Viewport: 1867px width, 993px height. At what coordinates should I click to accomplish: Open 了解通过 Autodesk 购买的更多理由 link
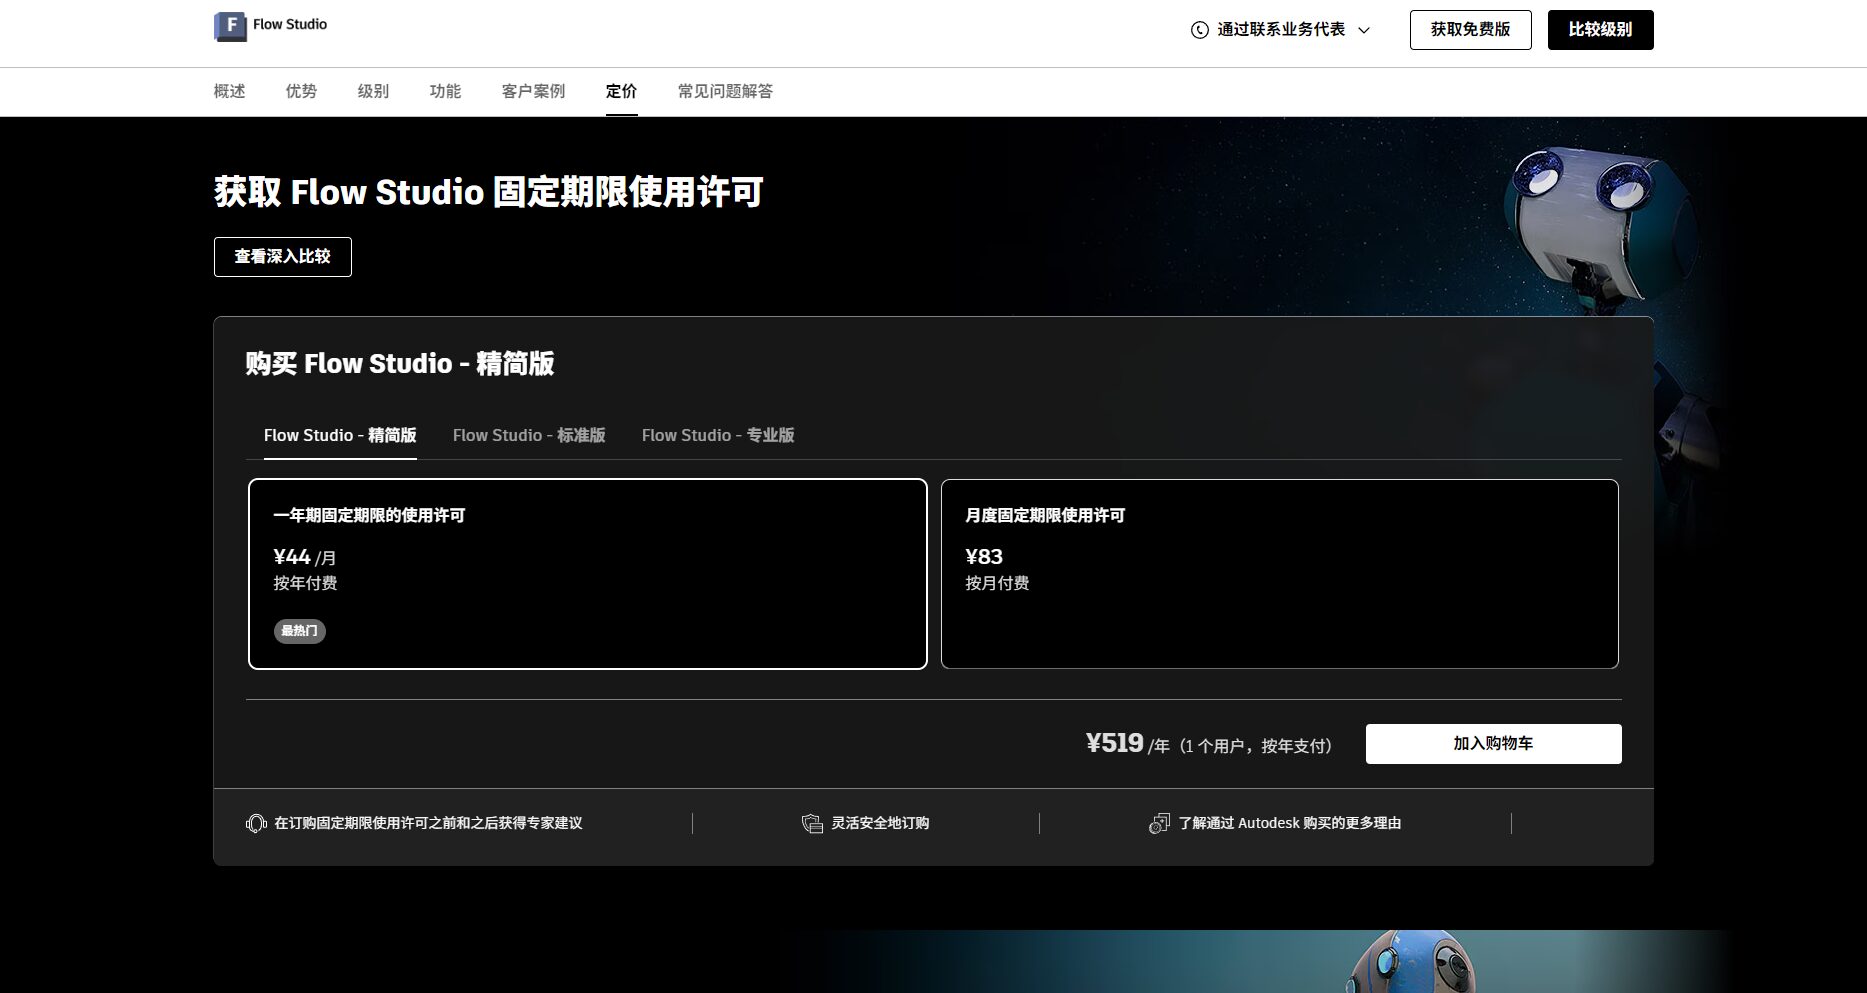(1289, 823)
